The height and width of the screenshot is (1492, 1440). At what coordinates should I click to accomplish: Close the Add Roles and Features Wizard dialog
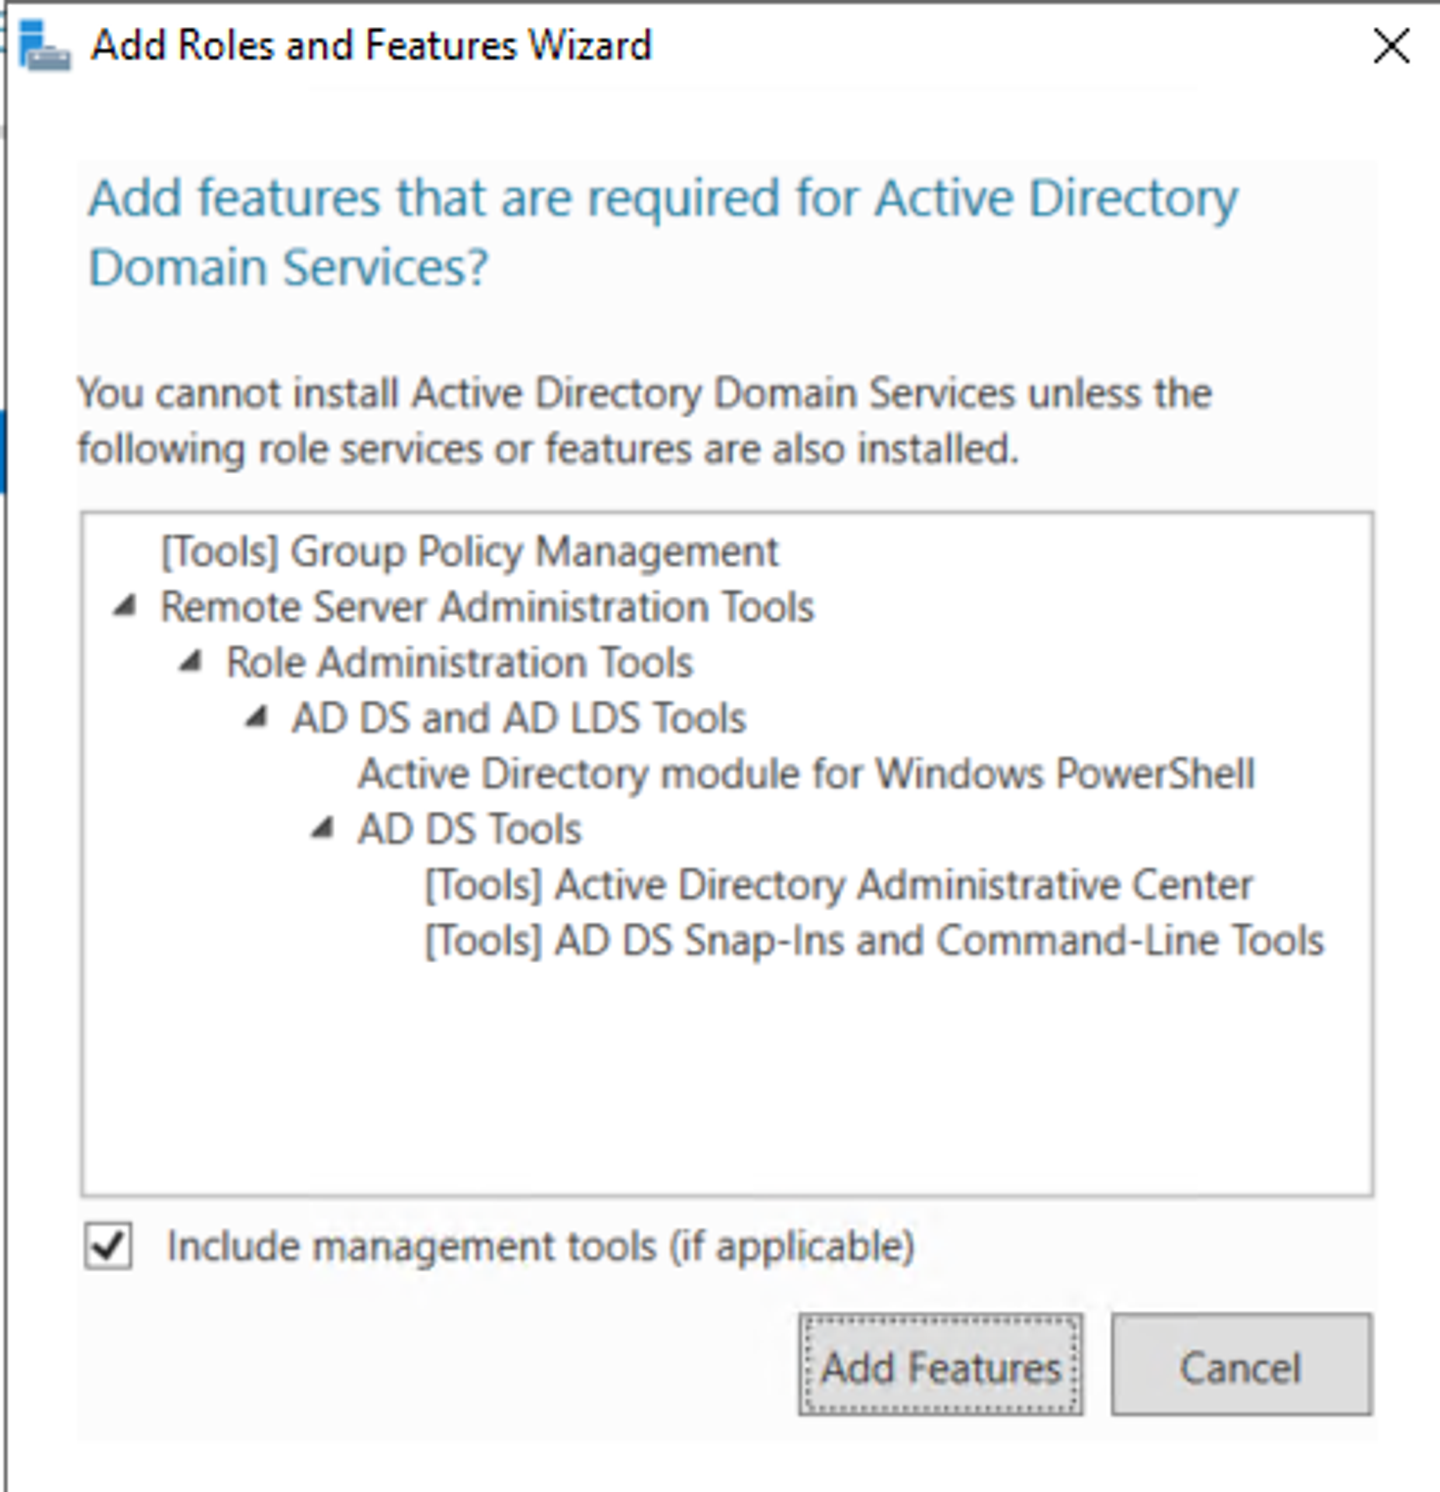(1391, 46)
